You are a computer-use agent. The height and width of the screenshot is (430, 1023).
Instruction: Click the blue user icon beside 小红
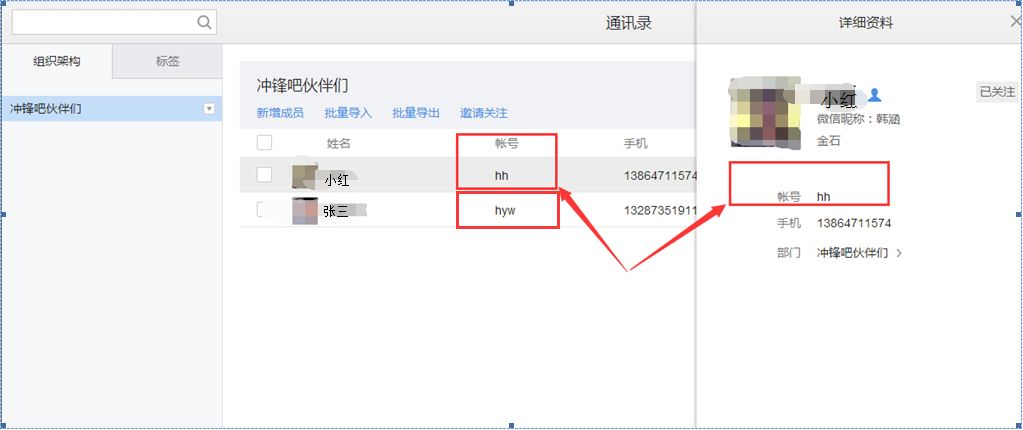(874, 95)
